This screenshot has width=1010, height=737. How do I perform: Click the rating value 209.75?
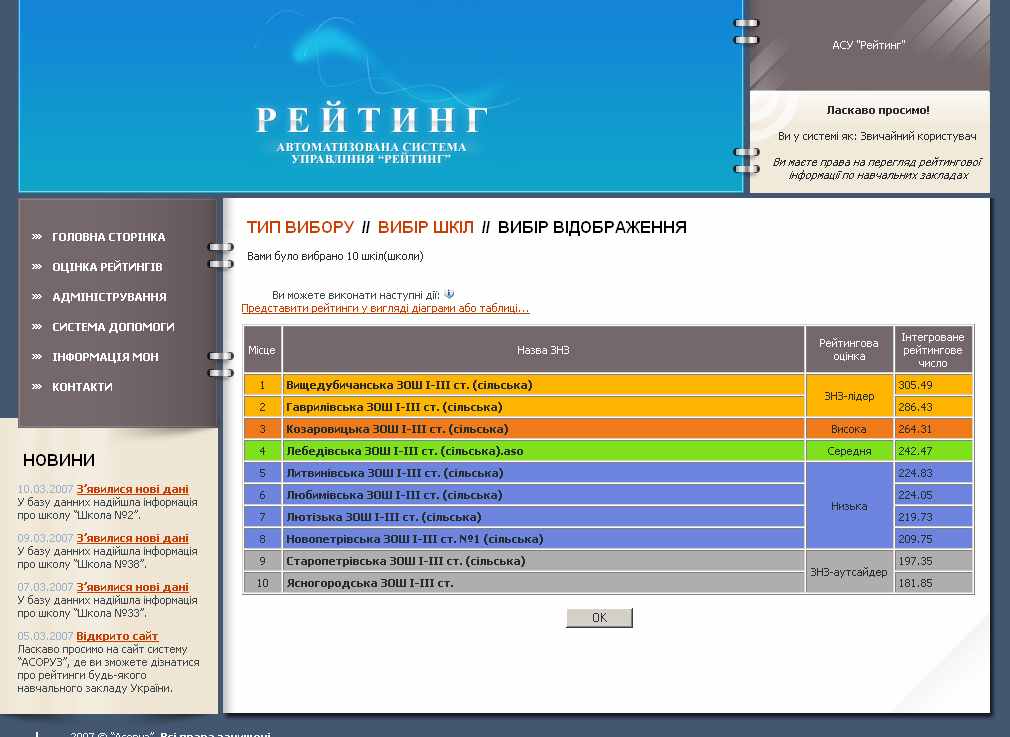tap(915, 539)
